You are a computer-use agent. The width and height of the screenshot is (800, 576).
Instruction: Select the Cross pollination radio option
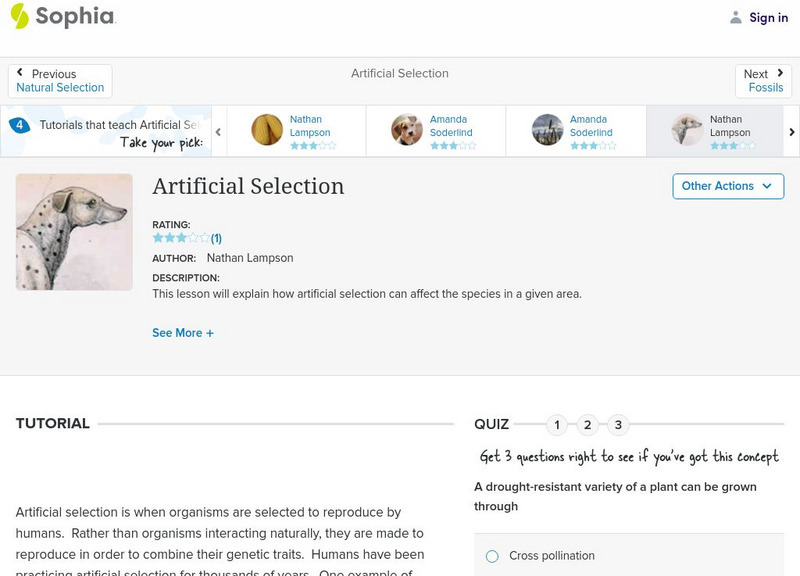click(492, 556)
